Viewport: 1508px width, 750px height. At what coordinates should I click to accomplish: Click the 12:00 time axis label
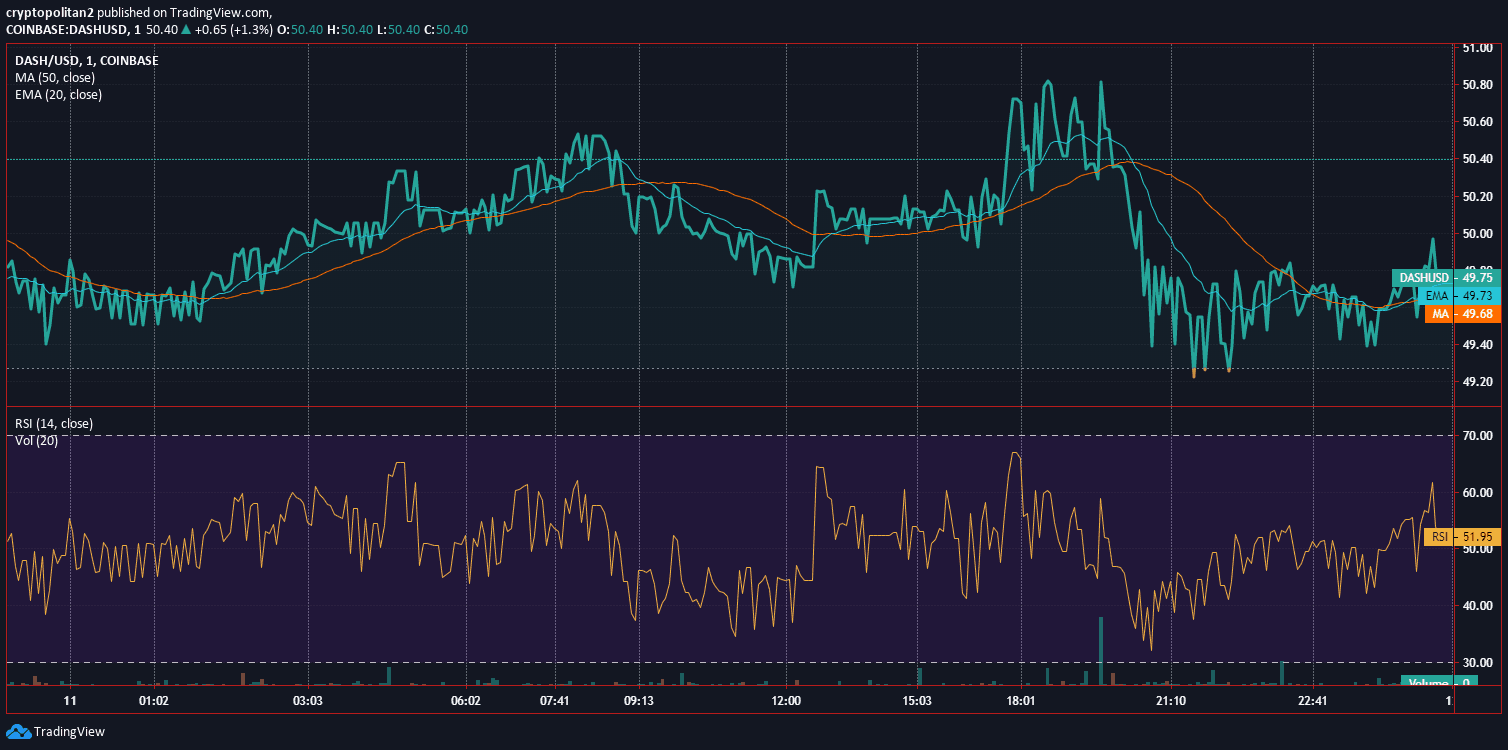787,701
